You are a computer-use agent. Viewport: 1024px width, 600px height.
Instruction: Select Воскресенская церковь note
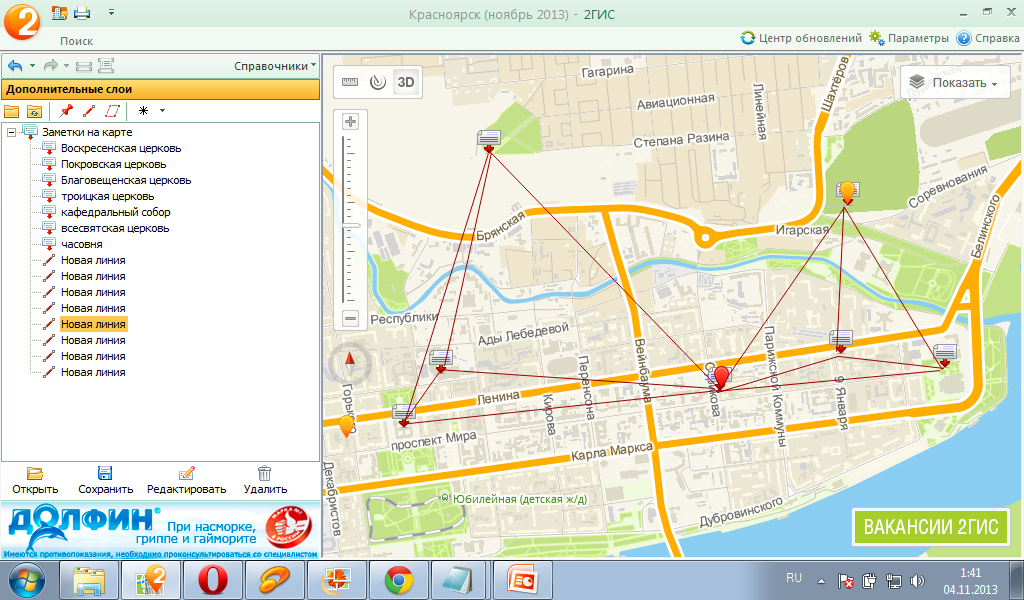coord(121,148)
